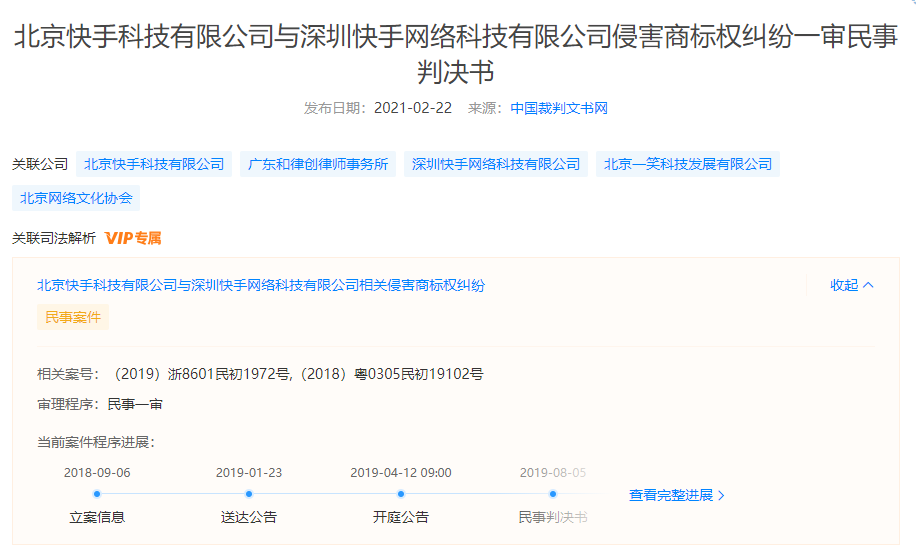Click the case number (2019)浙8601民初1972号

click(200, 374)
